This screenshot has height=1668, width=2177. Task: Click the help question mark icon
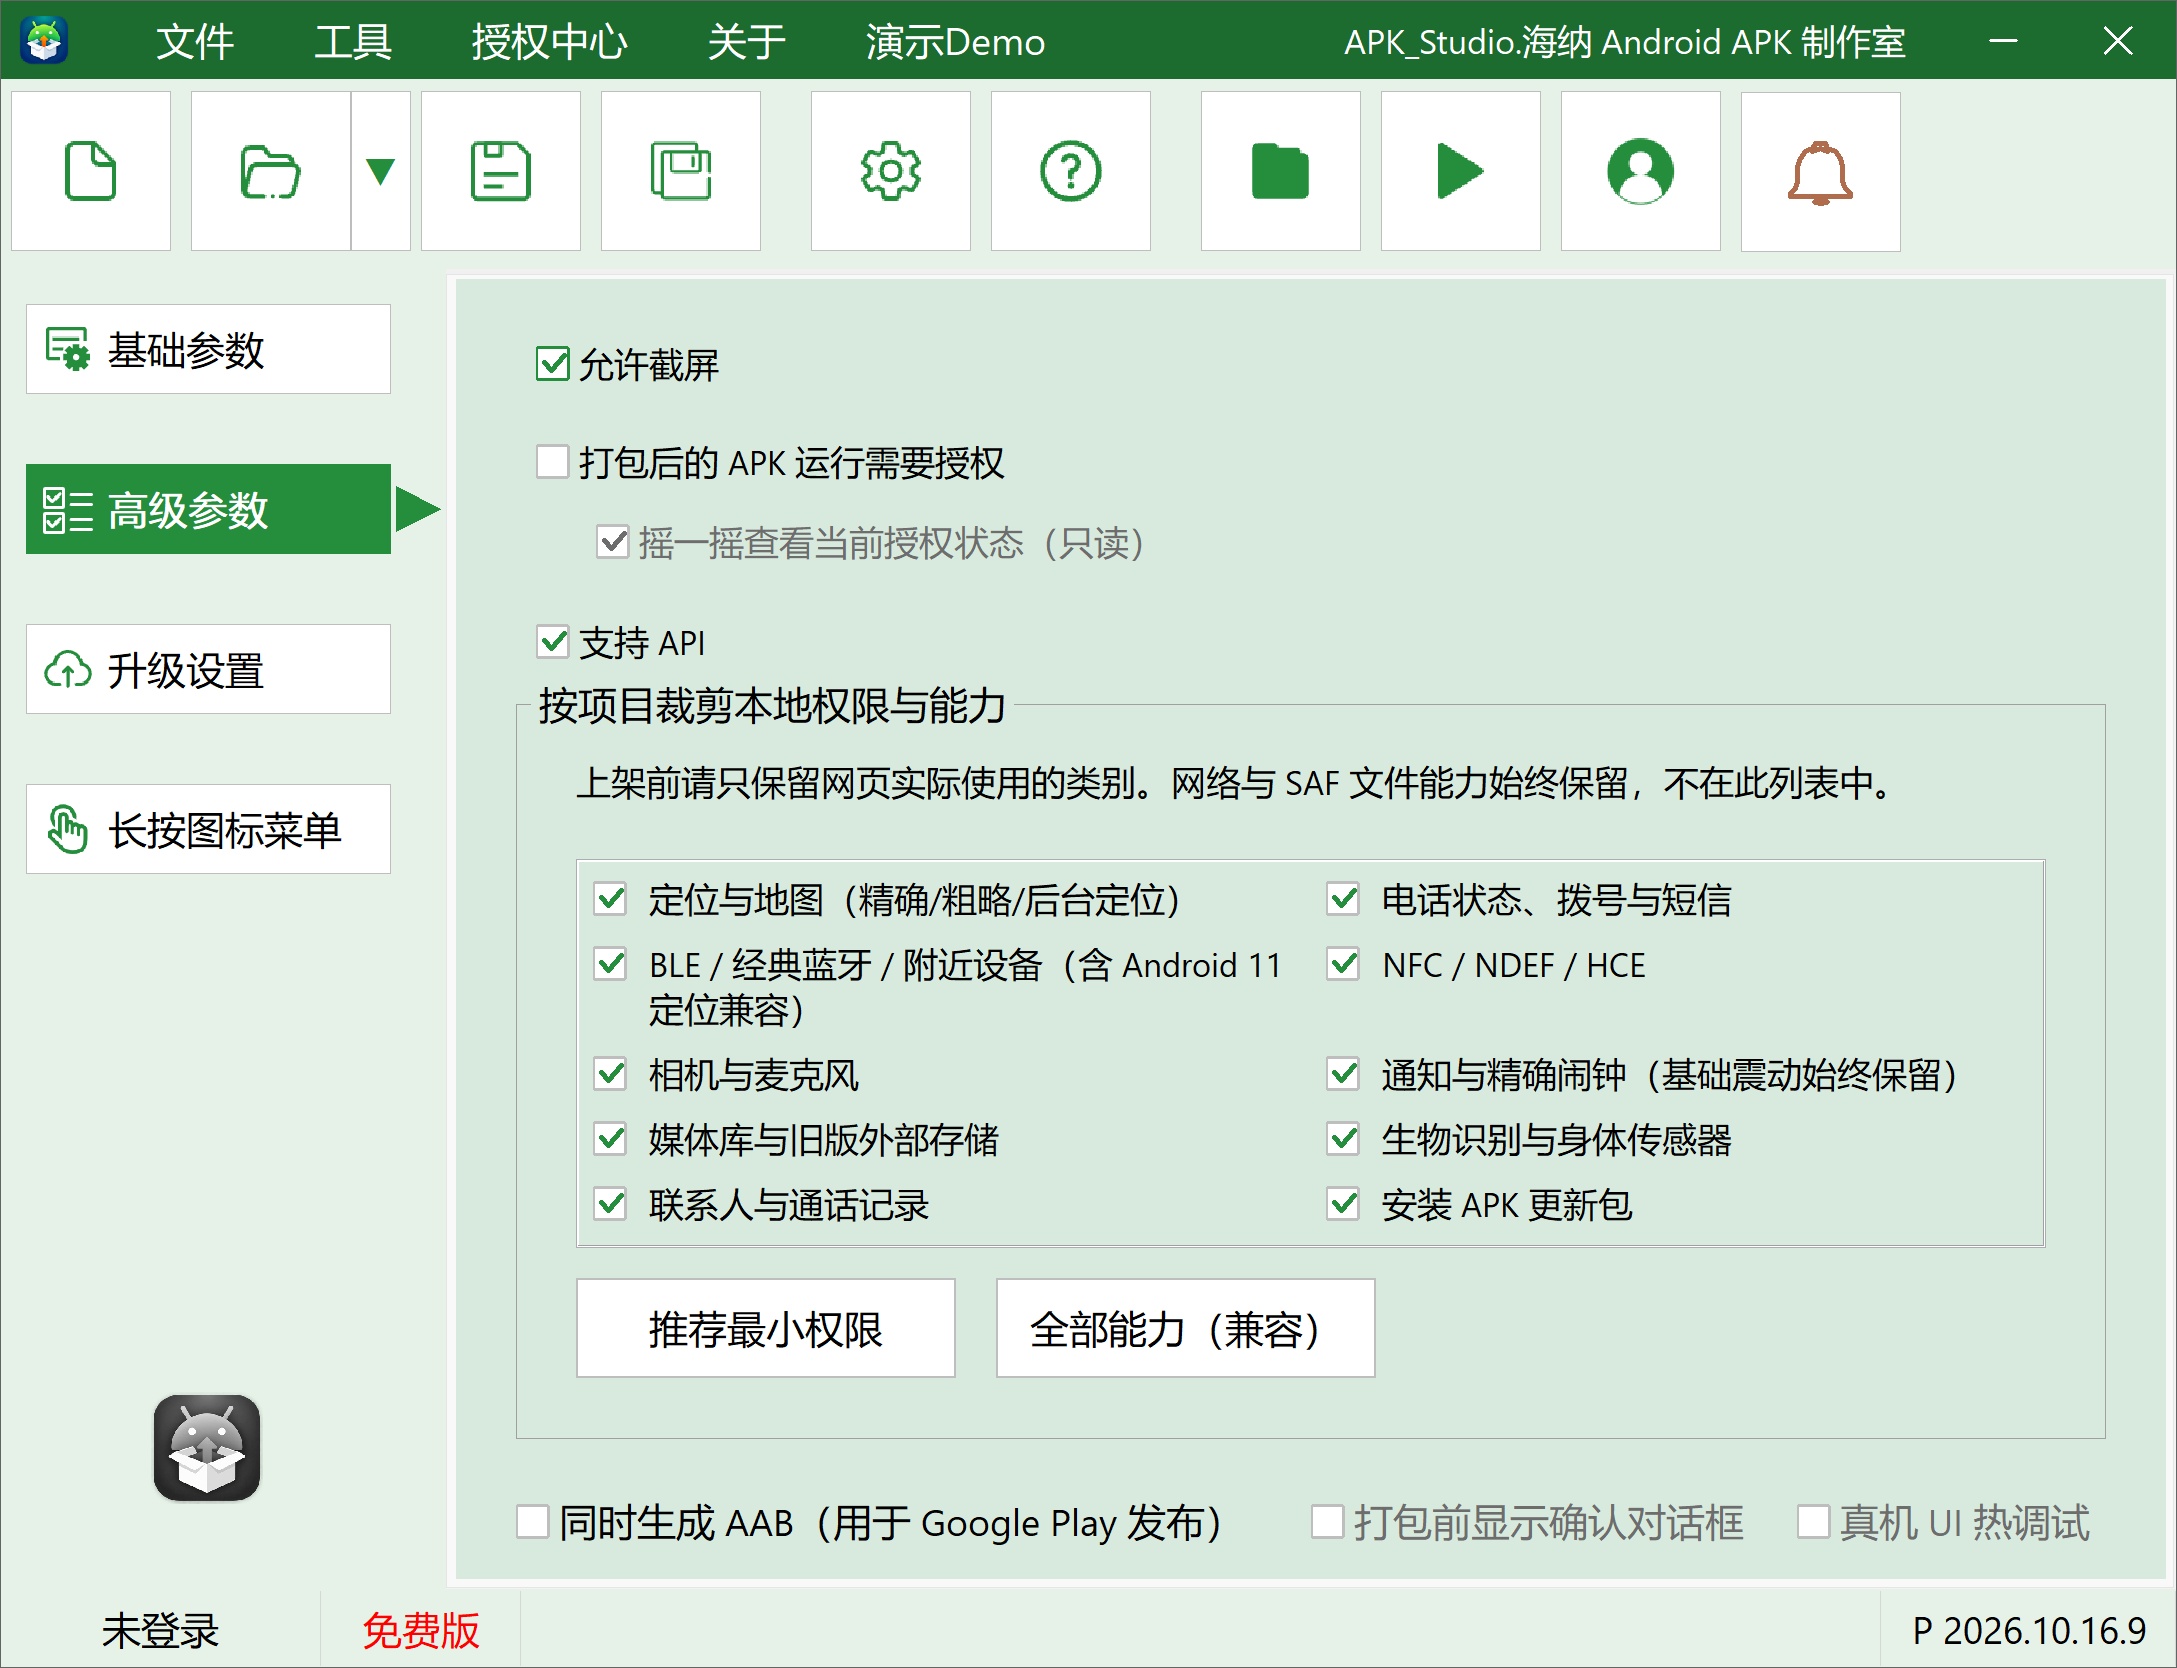[1071, 171]
